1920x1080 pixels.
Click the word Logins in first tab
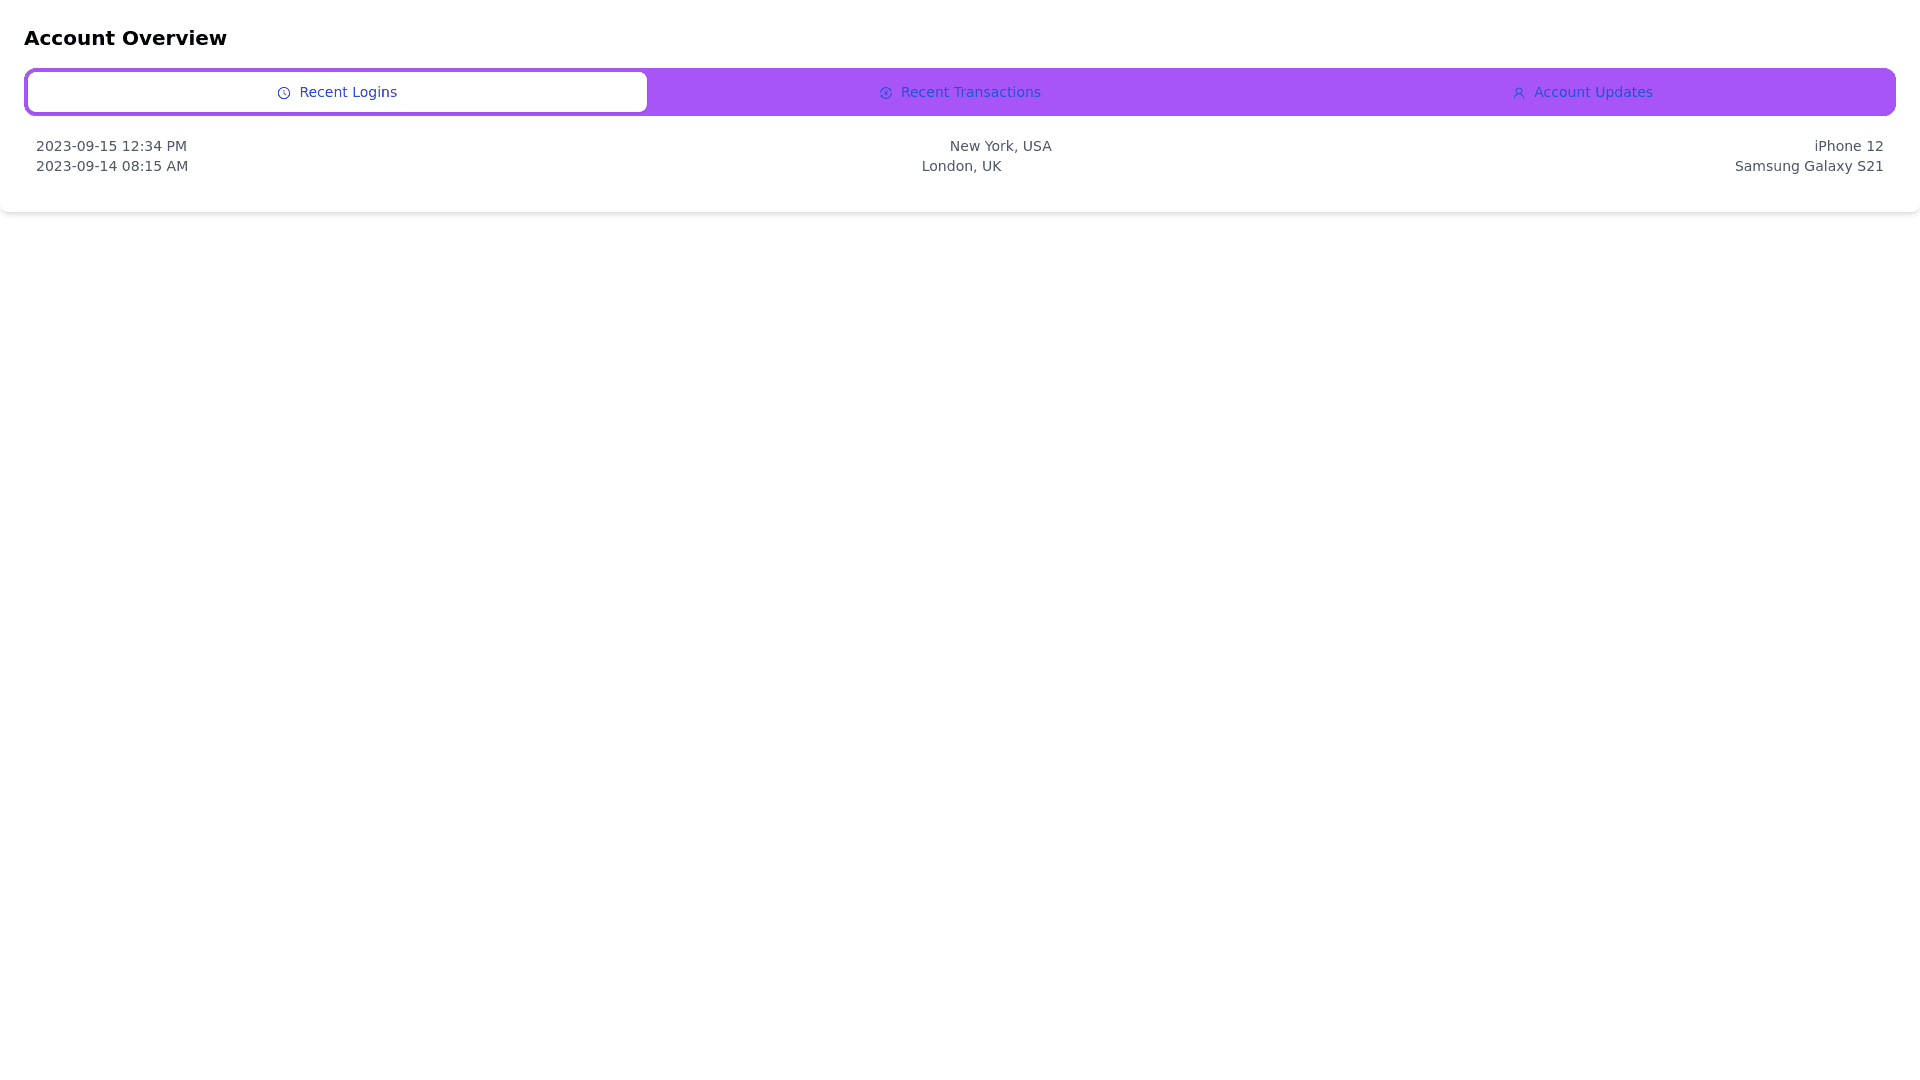pos(373,92)
